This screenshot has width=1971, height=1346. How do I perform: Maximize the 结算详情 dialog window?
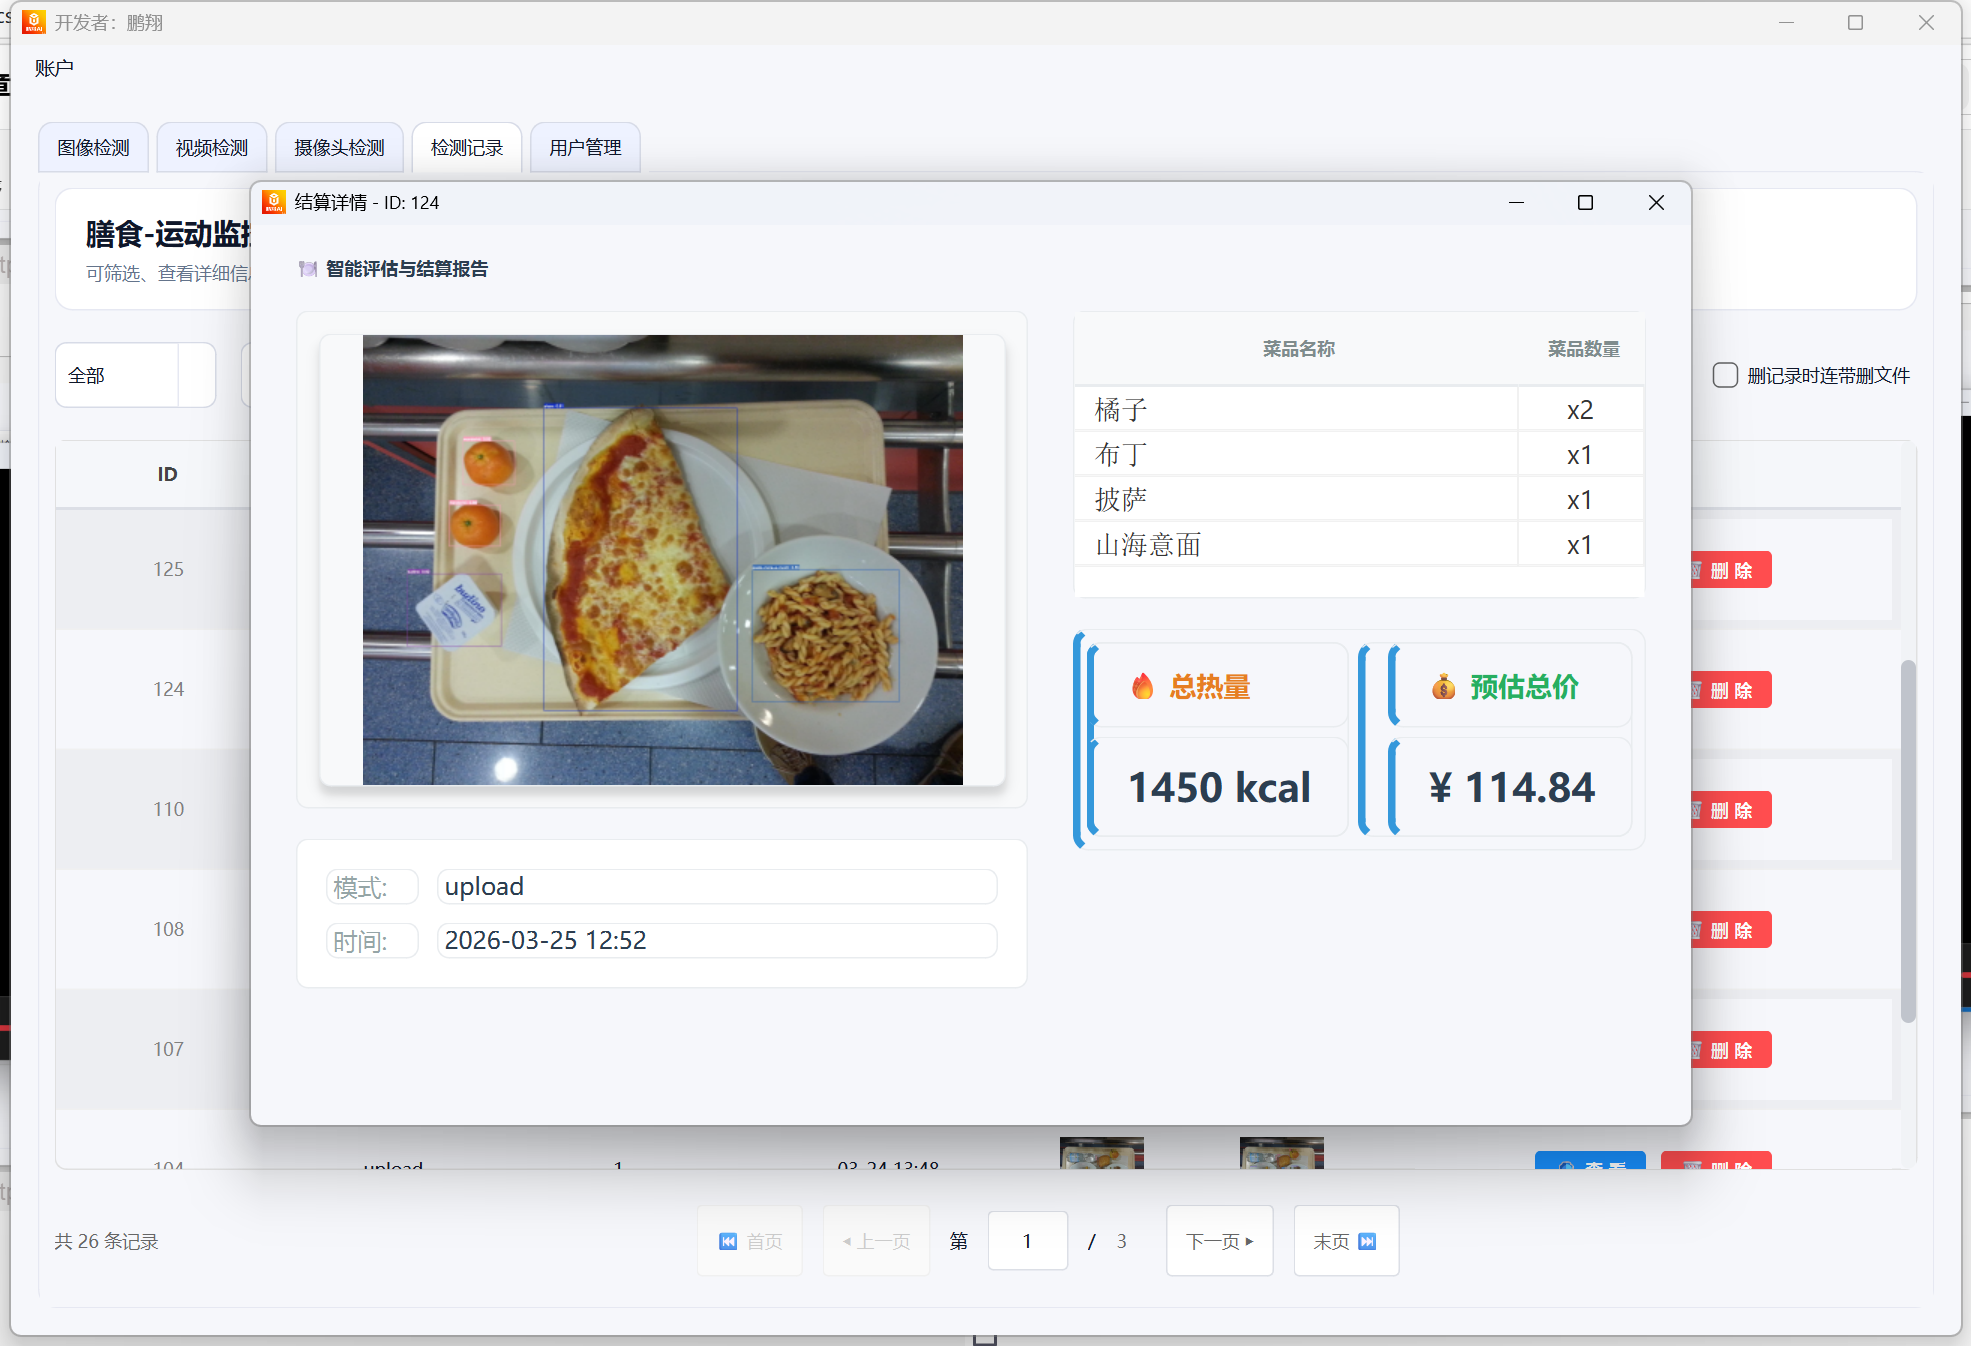coord(1585,203)
